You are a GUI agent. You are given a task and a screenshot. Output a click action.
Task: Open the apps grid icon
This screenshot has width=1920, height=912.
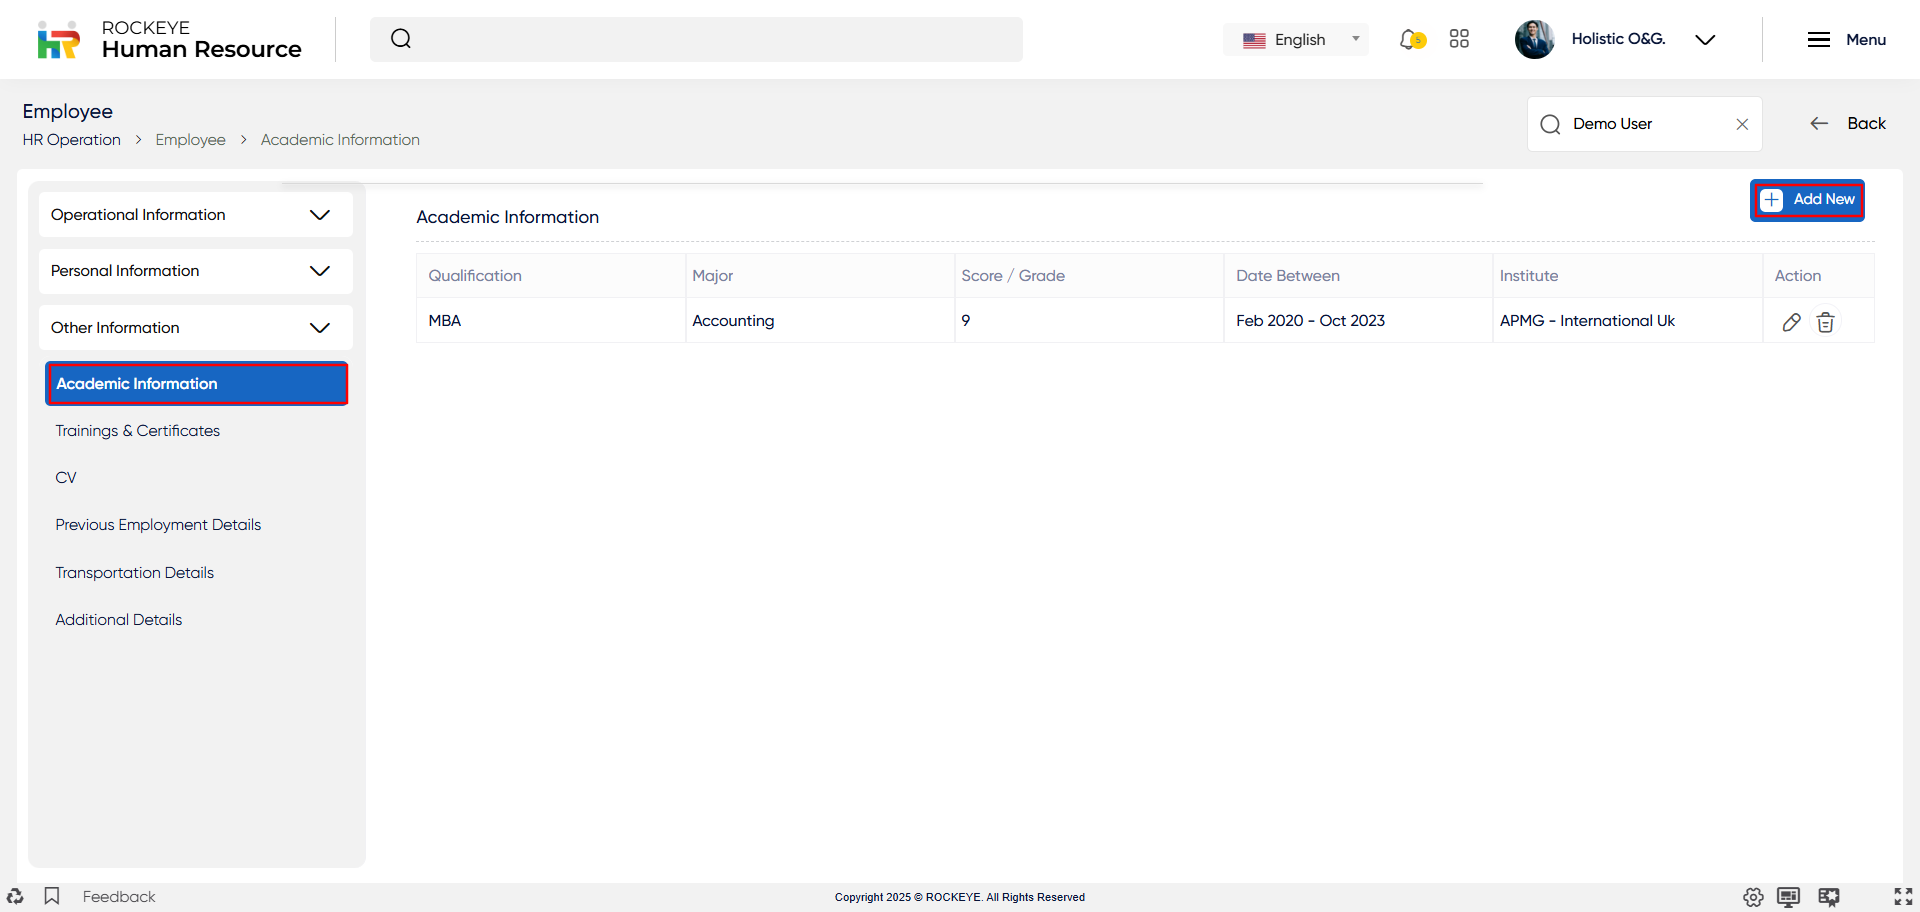(1459, 39)
